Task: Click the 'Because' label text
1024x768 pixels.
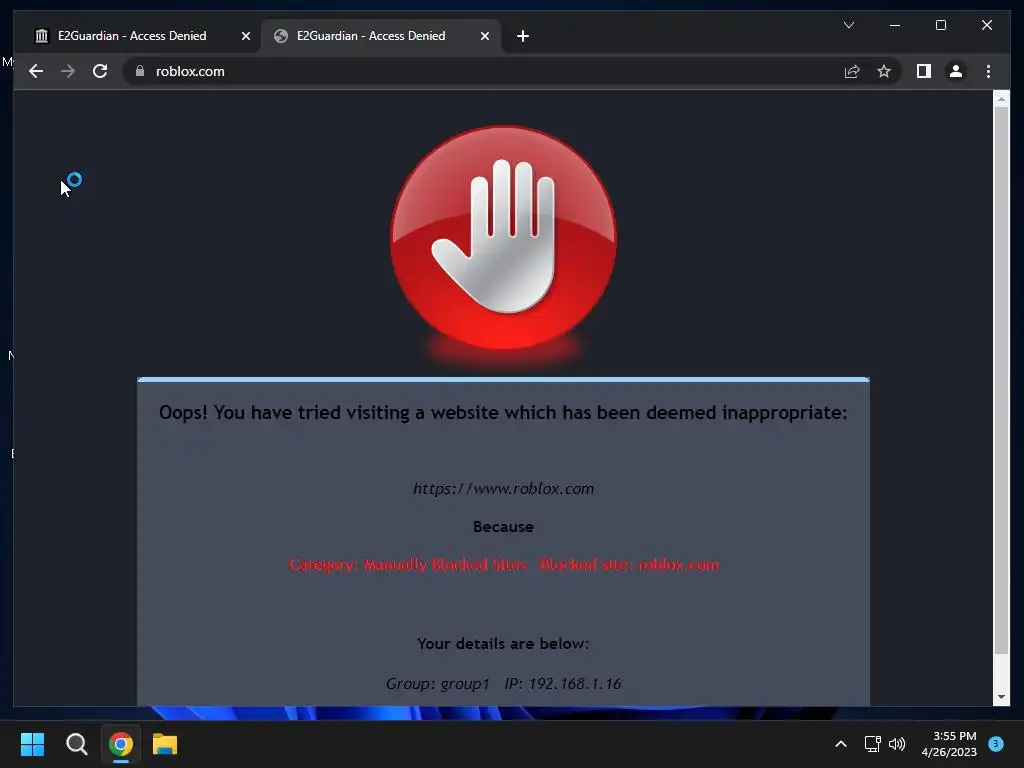Action: coord(504,526)
